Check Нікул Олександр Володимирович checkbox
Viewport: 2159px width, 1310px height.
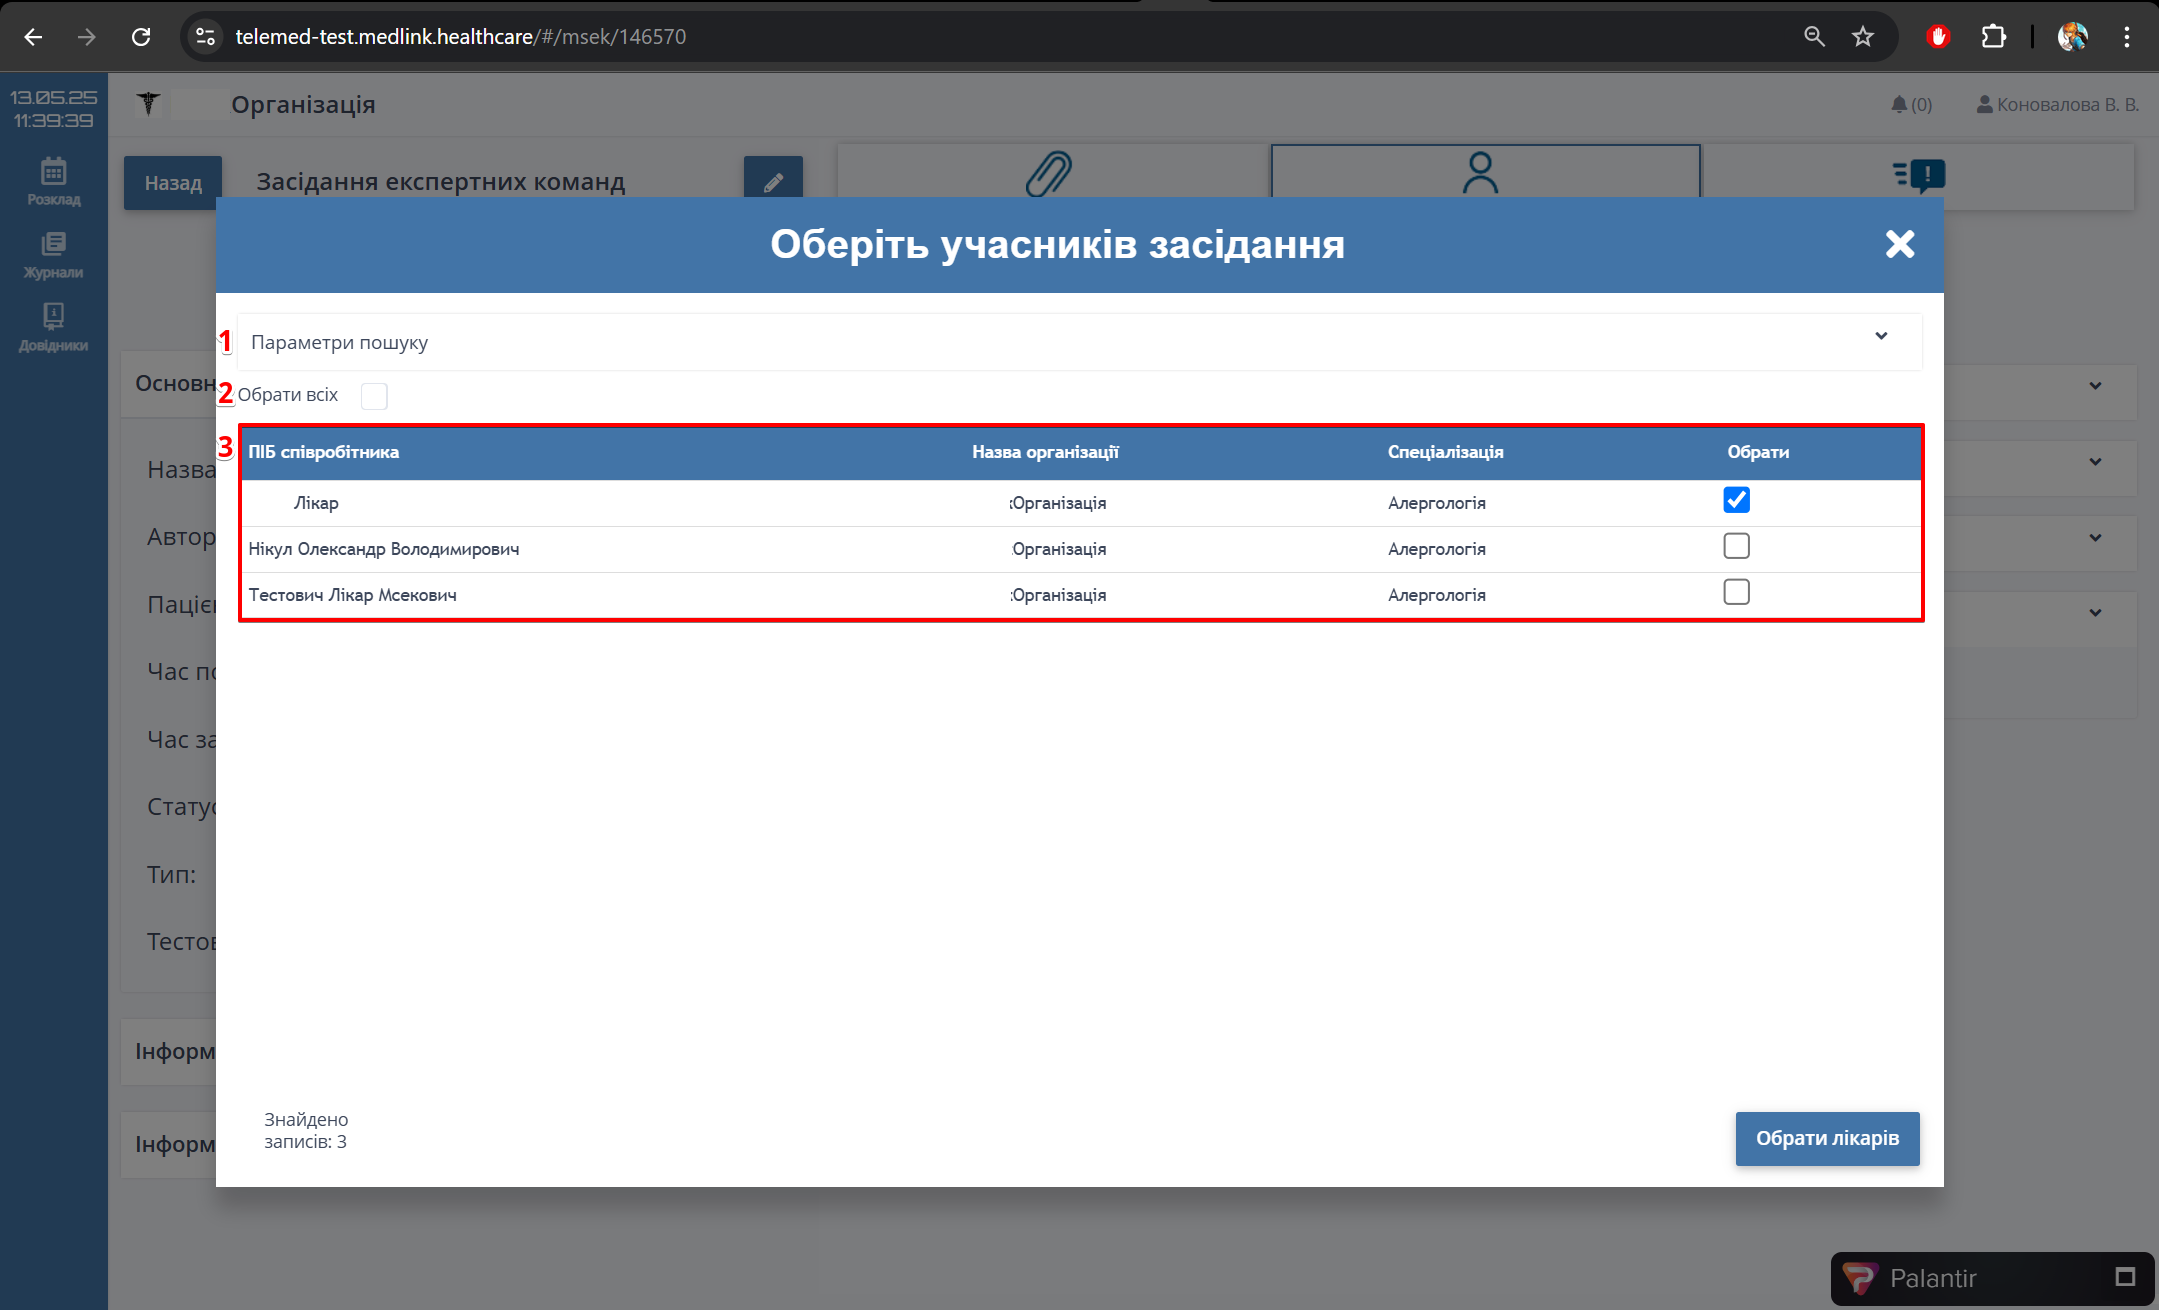(1736, 546)
